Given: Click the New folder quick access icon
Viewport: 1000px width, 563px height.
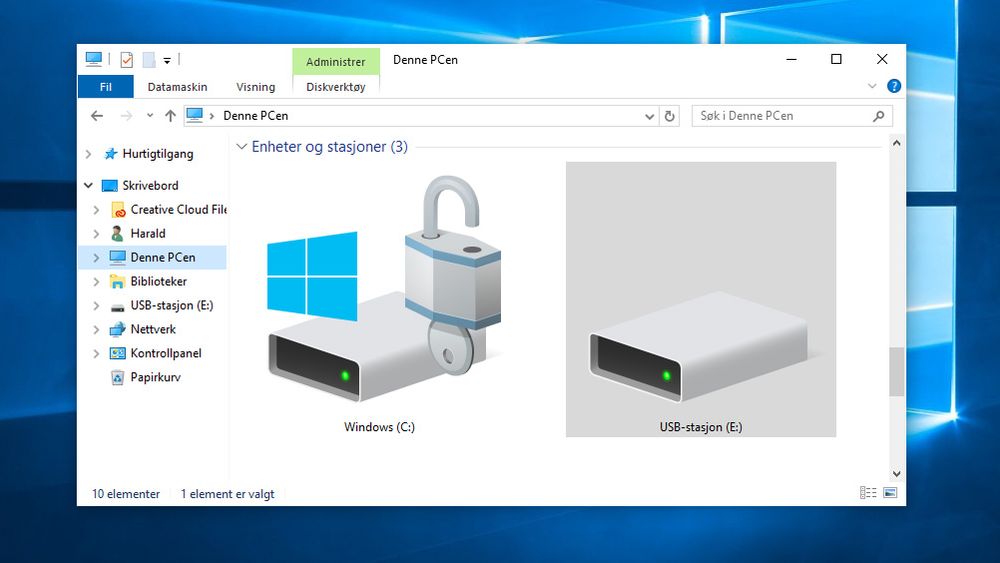Looking at the screenshot, I should coord(149,60).
